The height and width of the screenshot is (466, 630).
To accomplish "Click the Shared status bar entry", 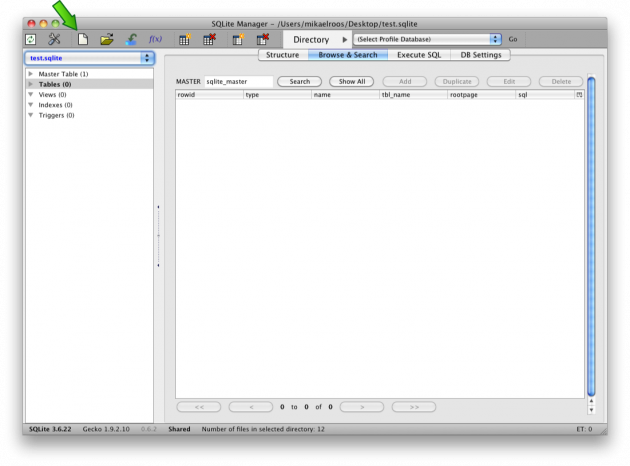I will [x=179, y=429].
